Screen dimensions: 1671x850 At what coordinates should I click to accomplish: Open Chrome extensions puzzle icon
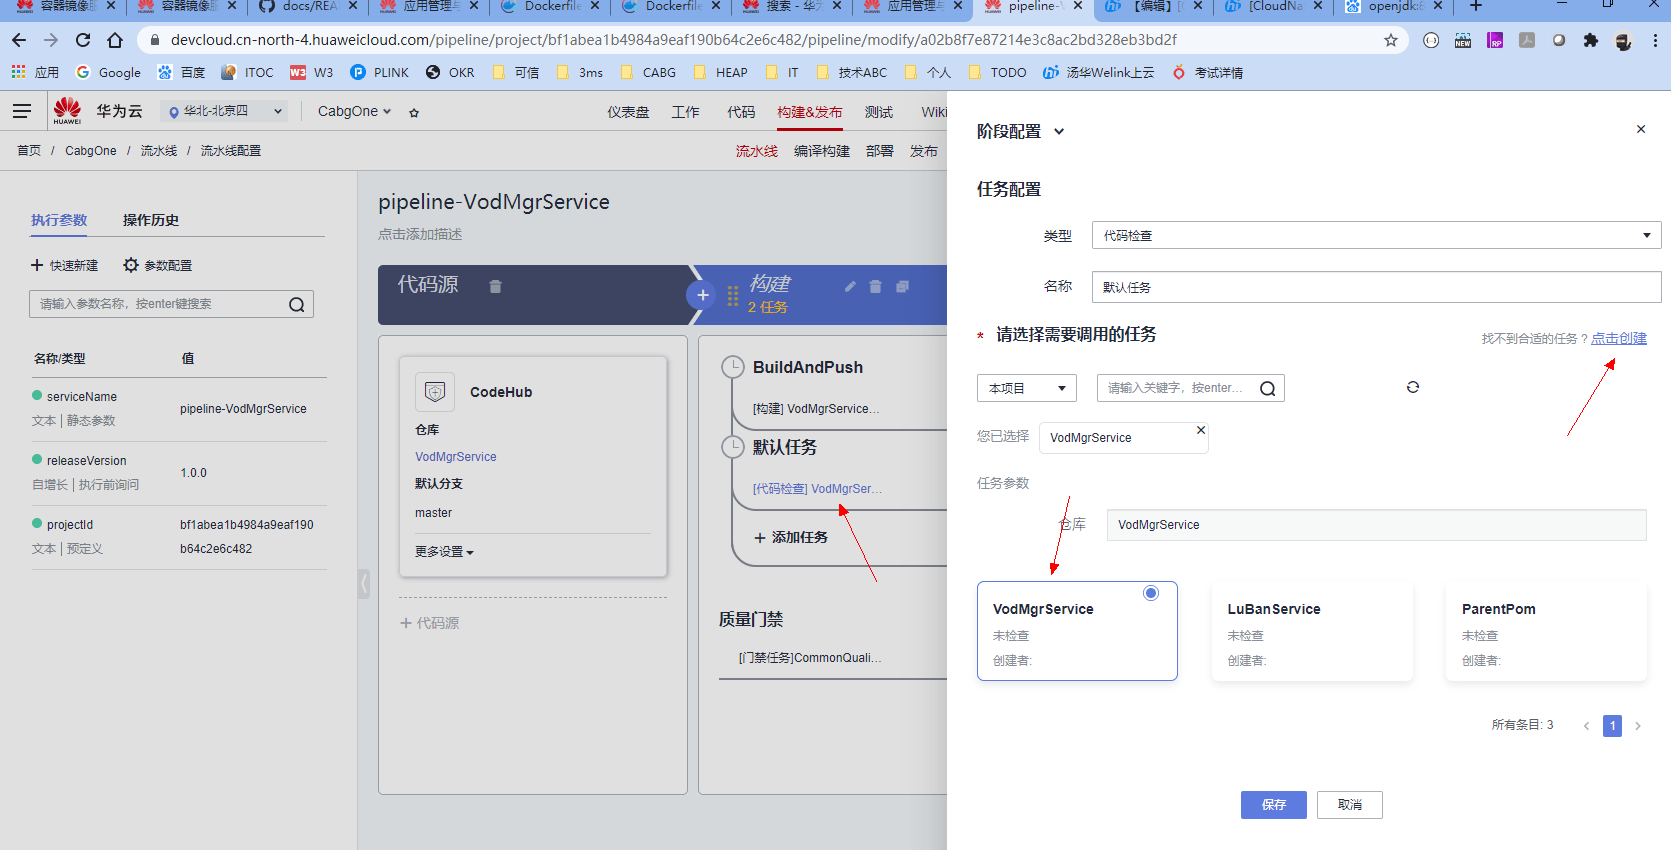point(1591,40)
